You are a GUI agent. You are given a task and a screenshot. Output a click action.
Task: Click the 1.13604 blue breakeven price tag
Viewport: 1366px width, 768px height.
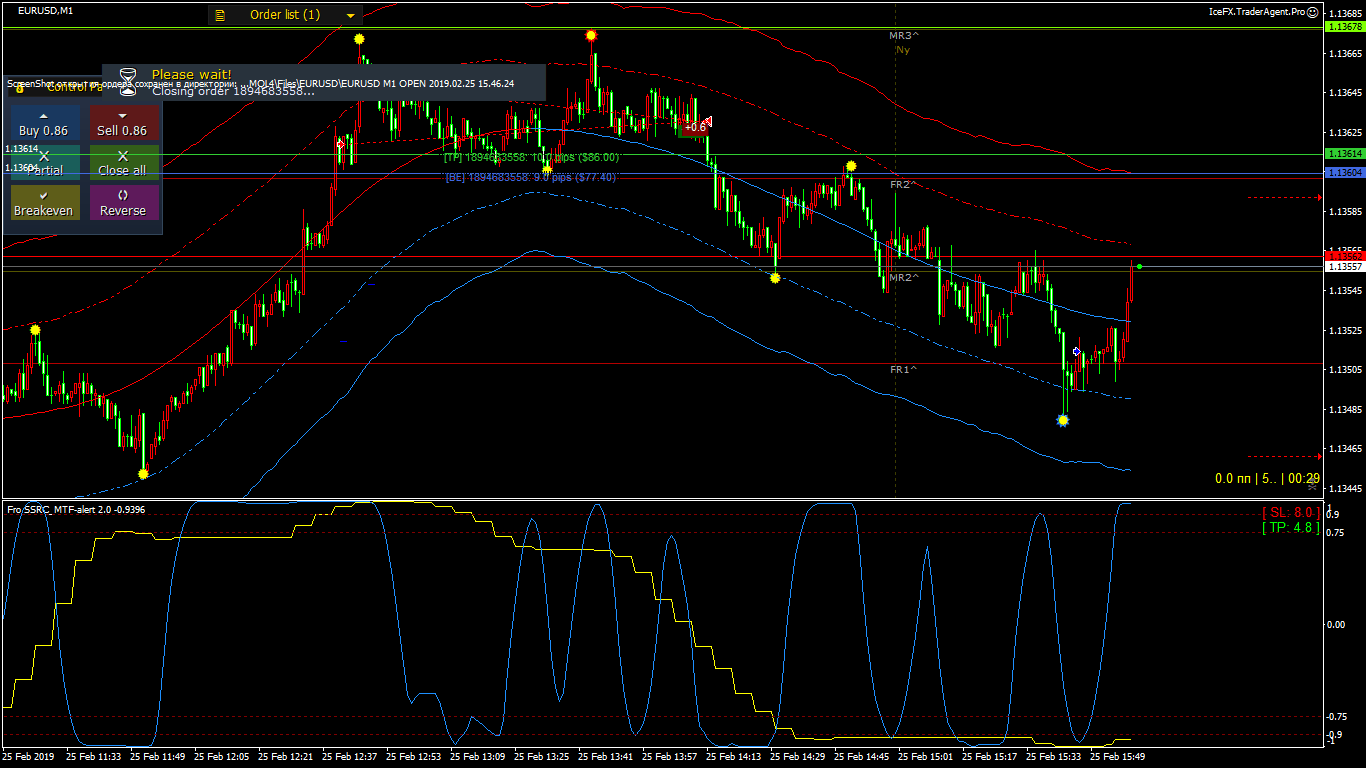1344,173
